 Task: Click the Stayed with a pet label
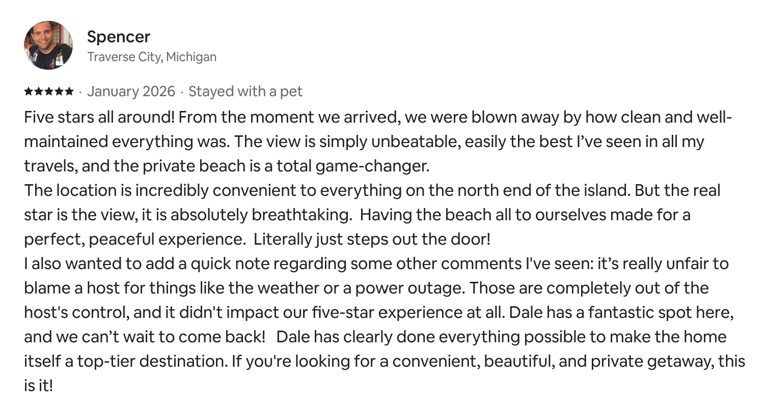pyautogui.click(x=245, y=92)
